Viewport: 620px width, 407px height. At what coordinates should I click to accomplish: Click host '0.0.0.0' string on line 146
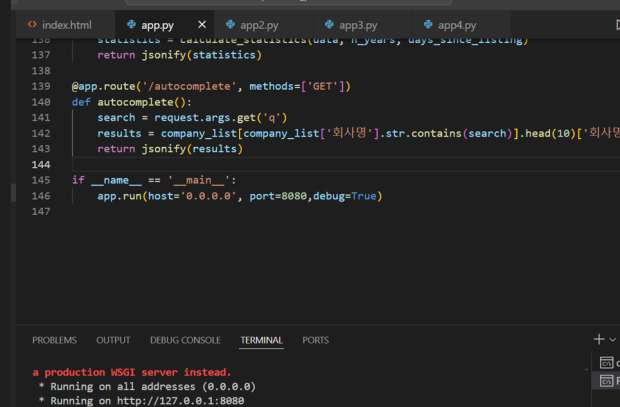[208, 196]
